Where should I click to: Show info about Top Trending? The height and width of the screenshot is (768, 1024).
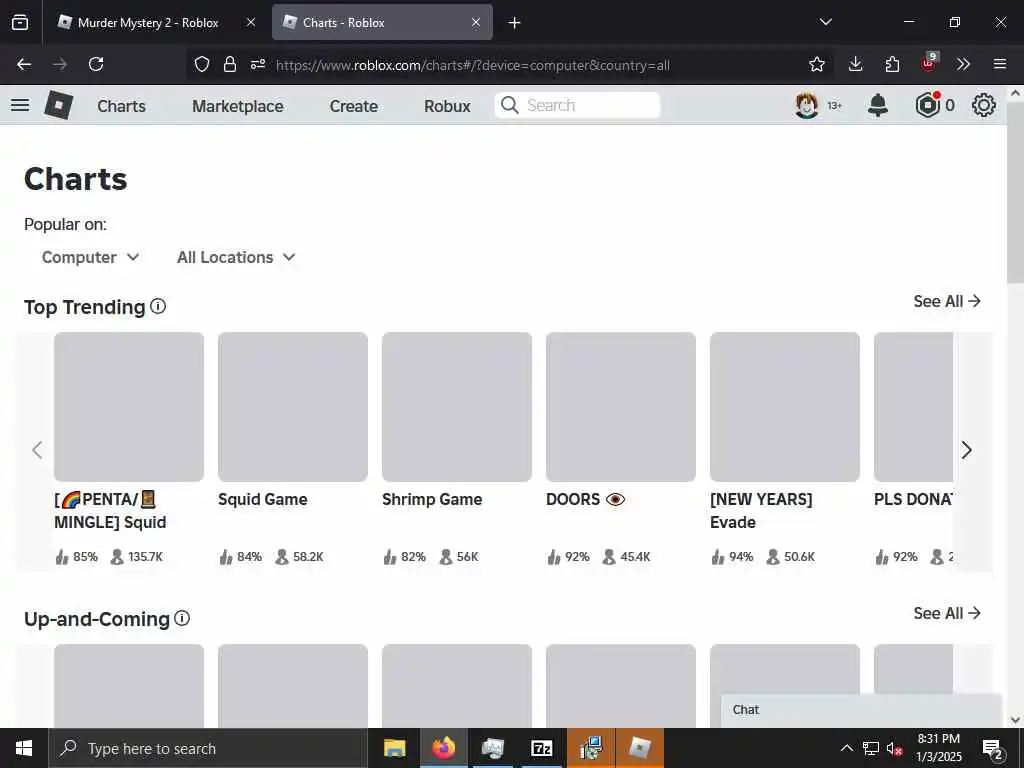(x=158, y=306)
